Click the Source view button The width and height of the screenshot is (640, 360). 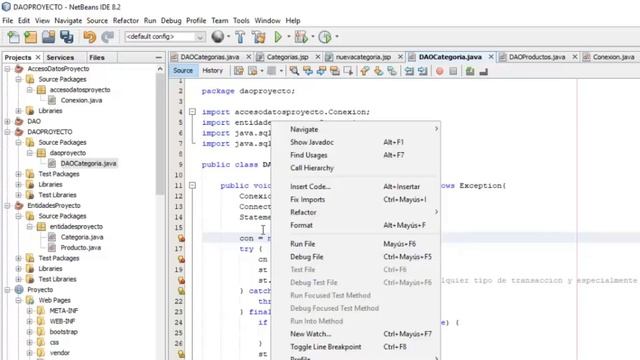(x=182, y=71)
